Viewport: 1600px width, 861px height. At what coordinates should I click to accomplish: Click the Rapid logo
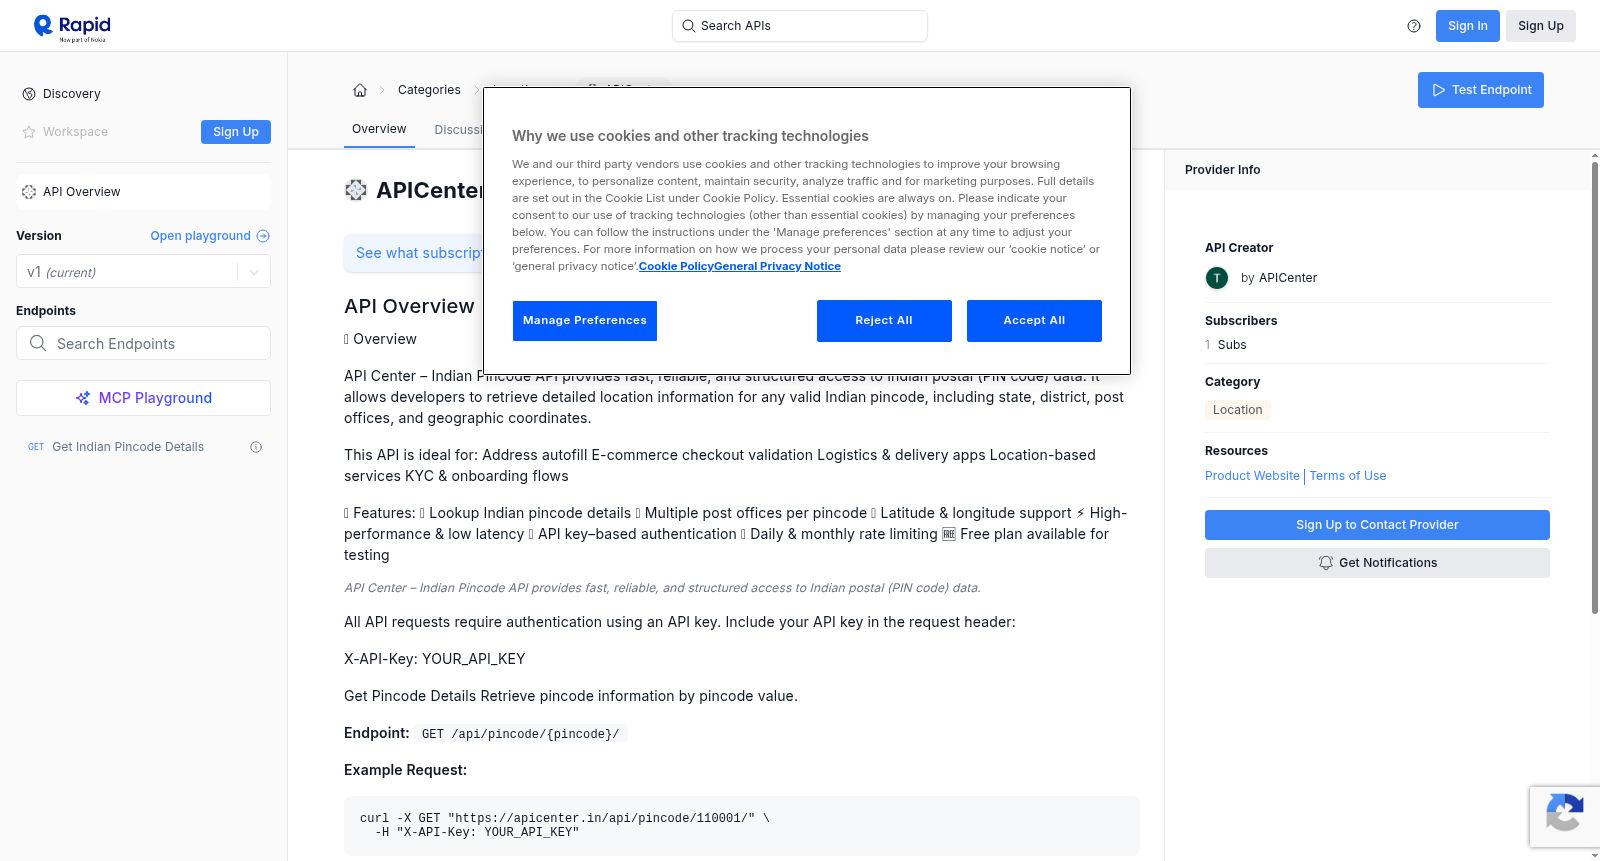click(x=72, y=27)
